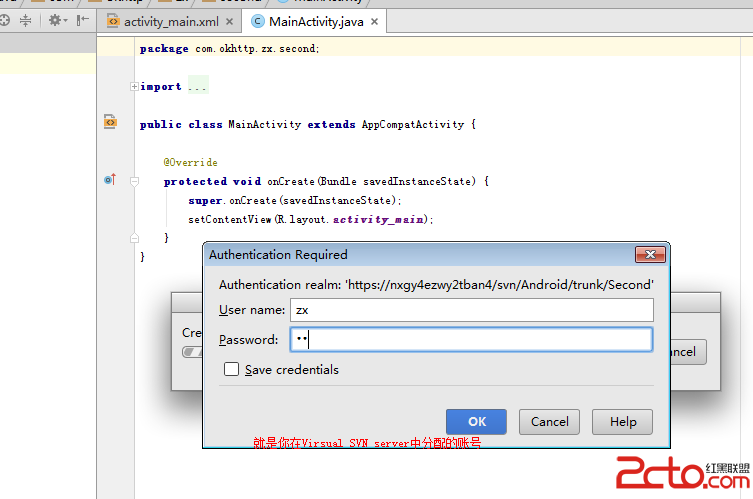Close the MainActivity.java tab
This screenshot has width=753, height=499.
pyautogui.click(x=375, y=22)
